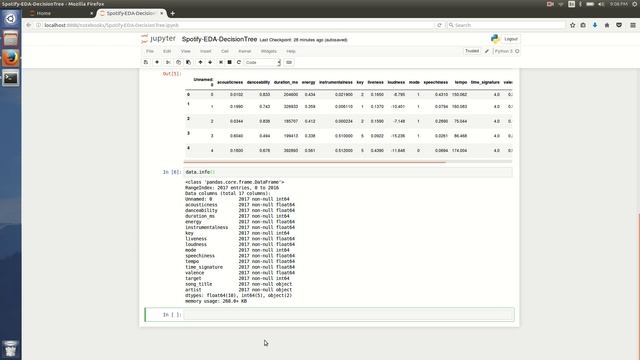Image resolution: width=640 pixels, height=360 pixels.
Task: Focus the Firefox Search box
Action: (506, 25)
